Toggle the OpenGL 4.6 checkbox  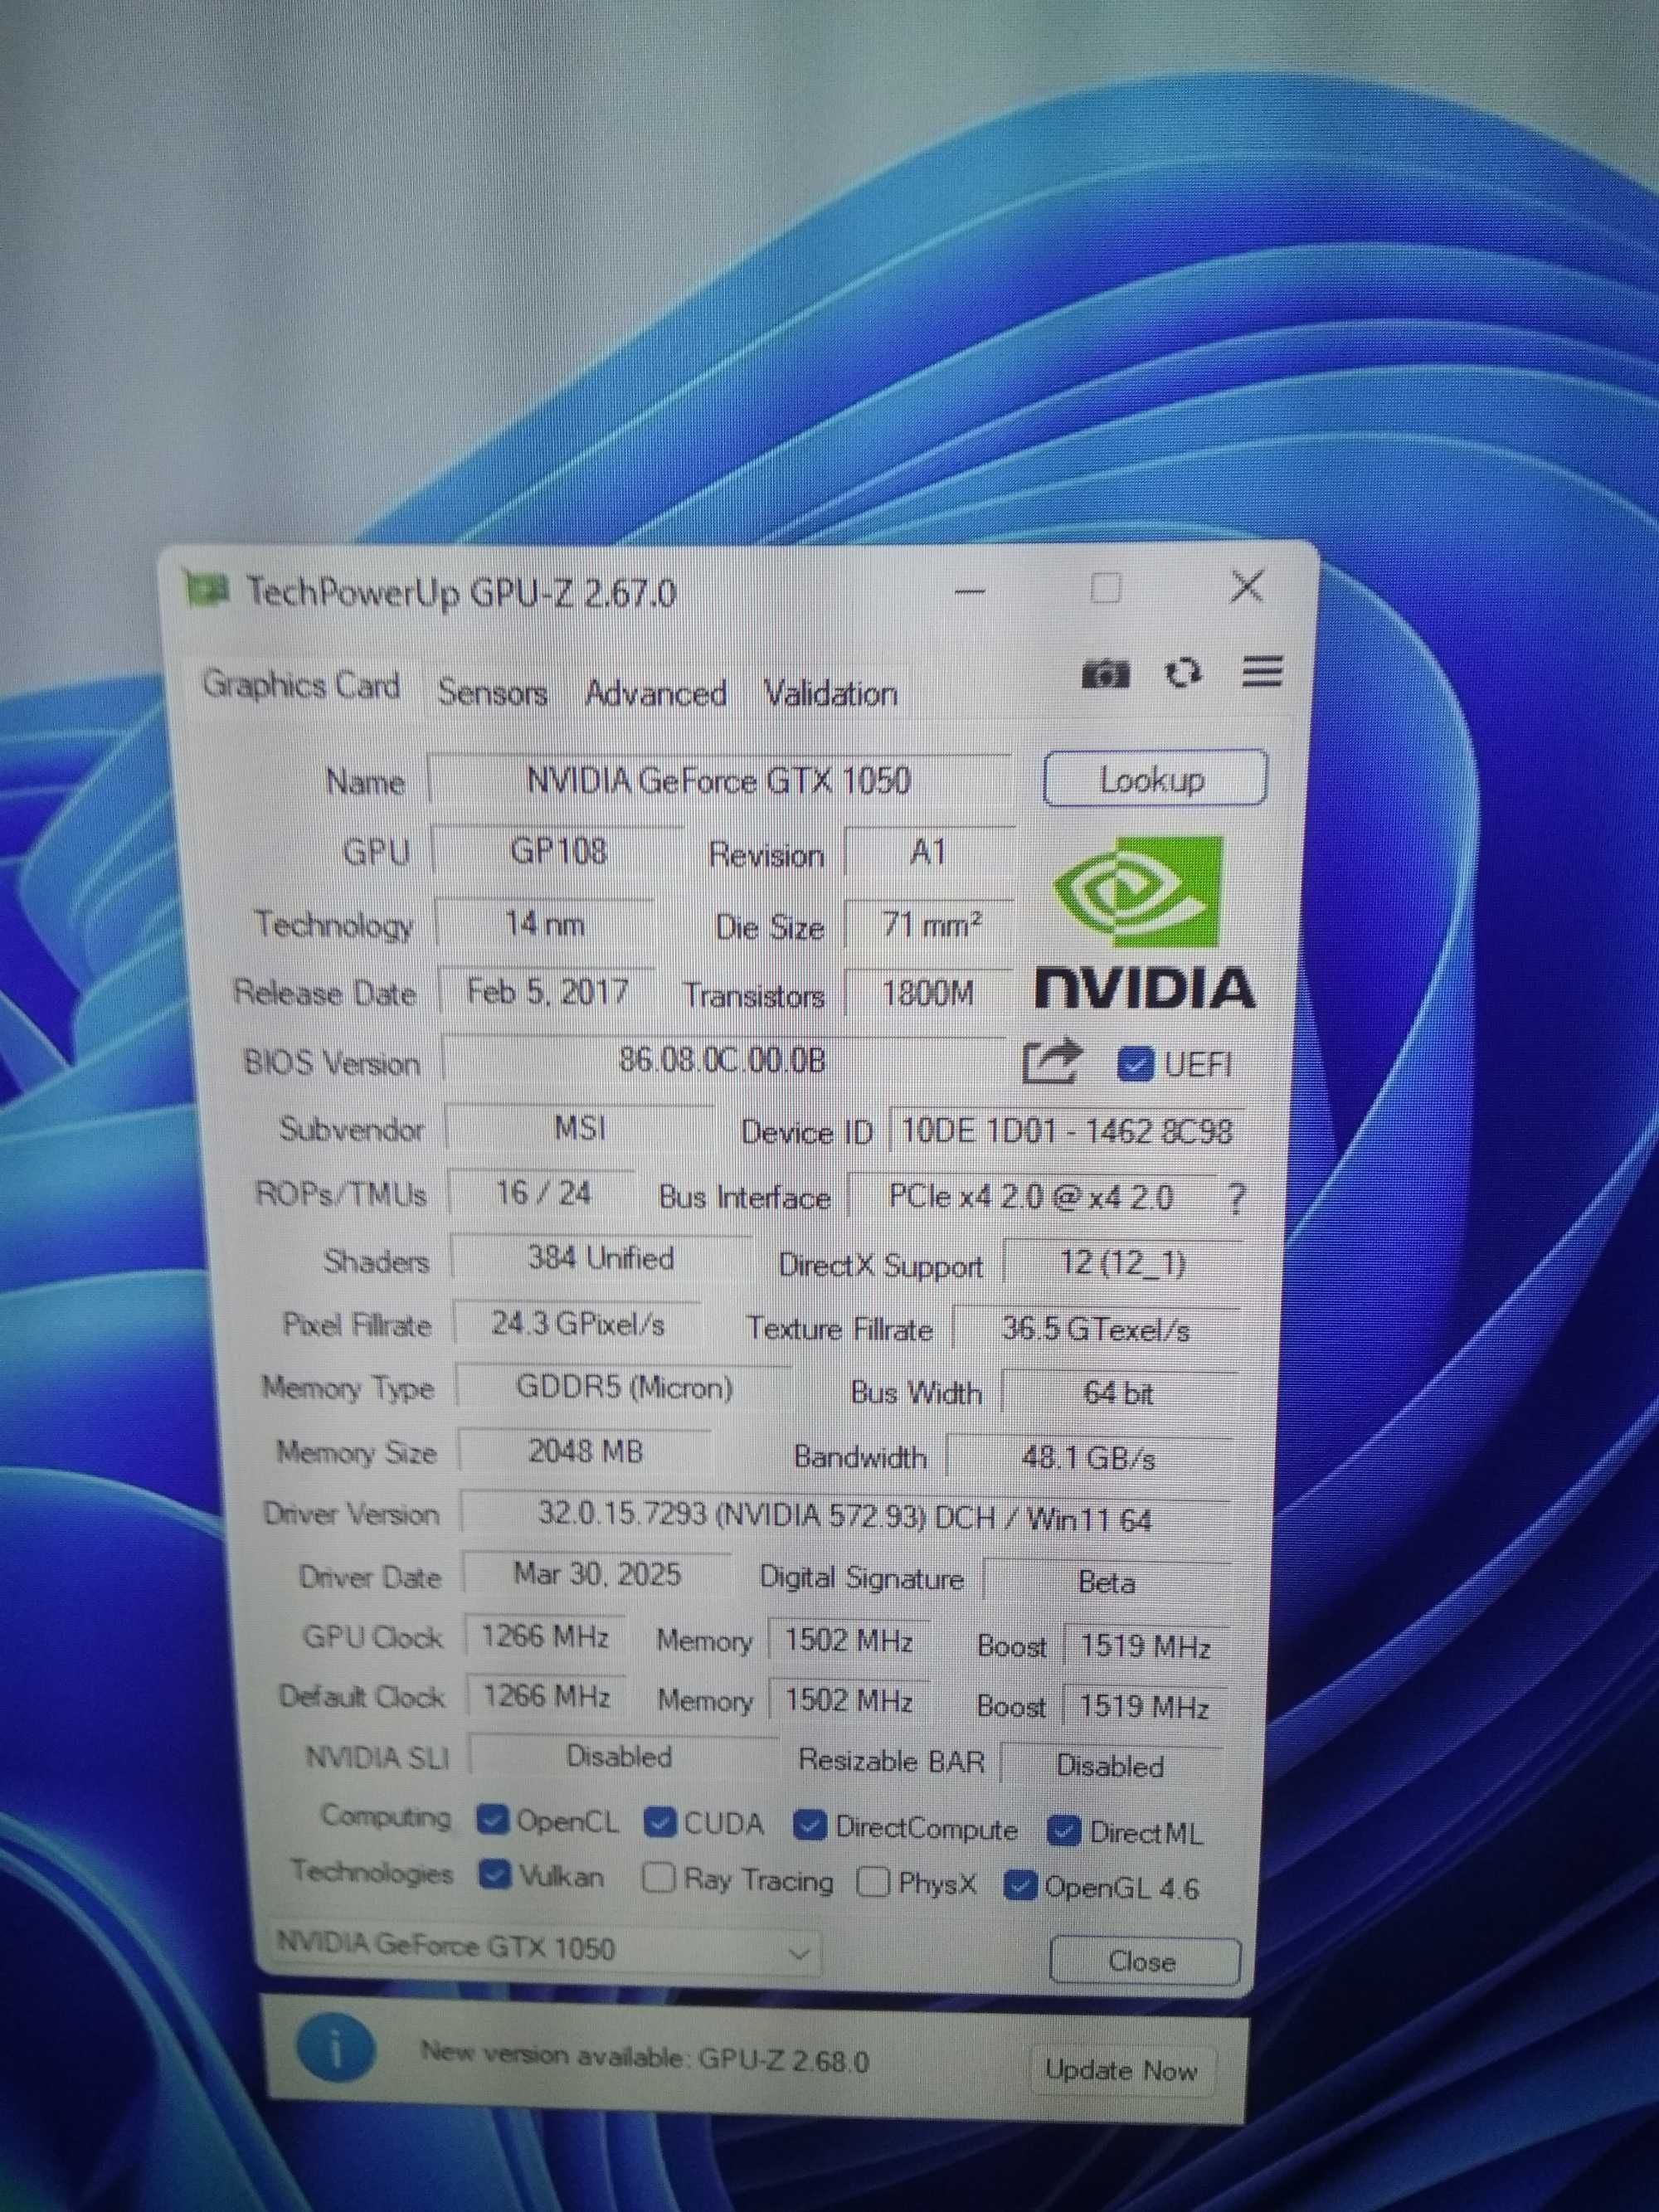1019,1886
